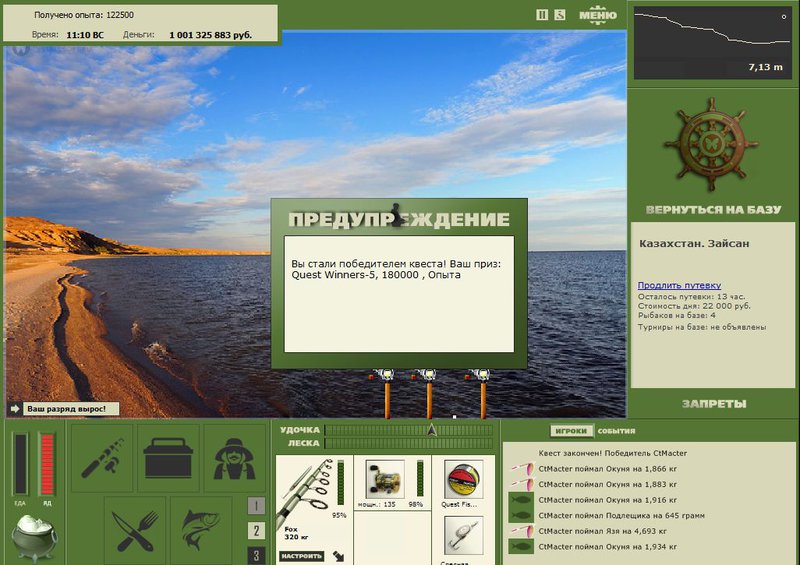
Task: Click arrow icon beside НАСТРОИТЬ
Action: pyautogui.click(x=338, y=556)
